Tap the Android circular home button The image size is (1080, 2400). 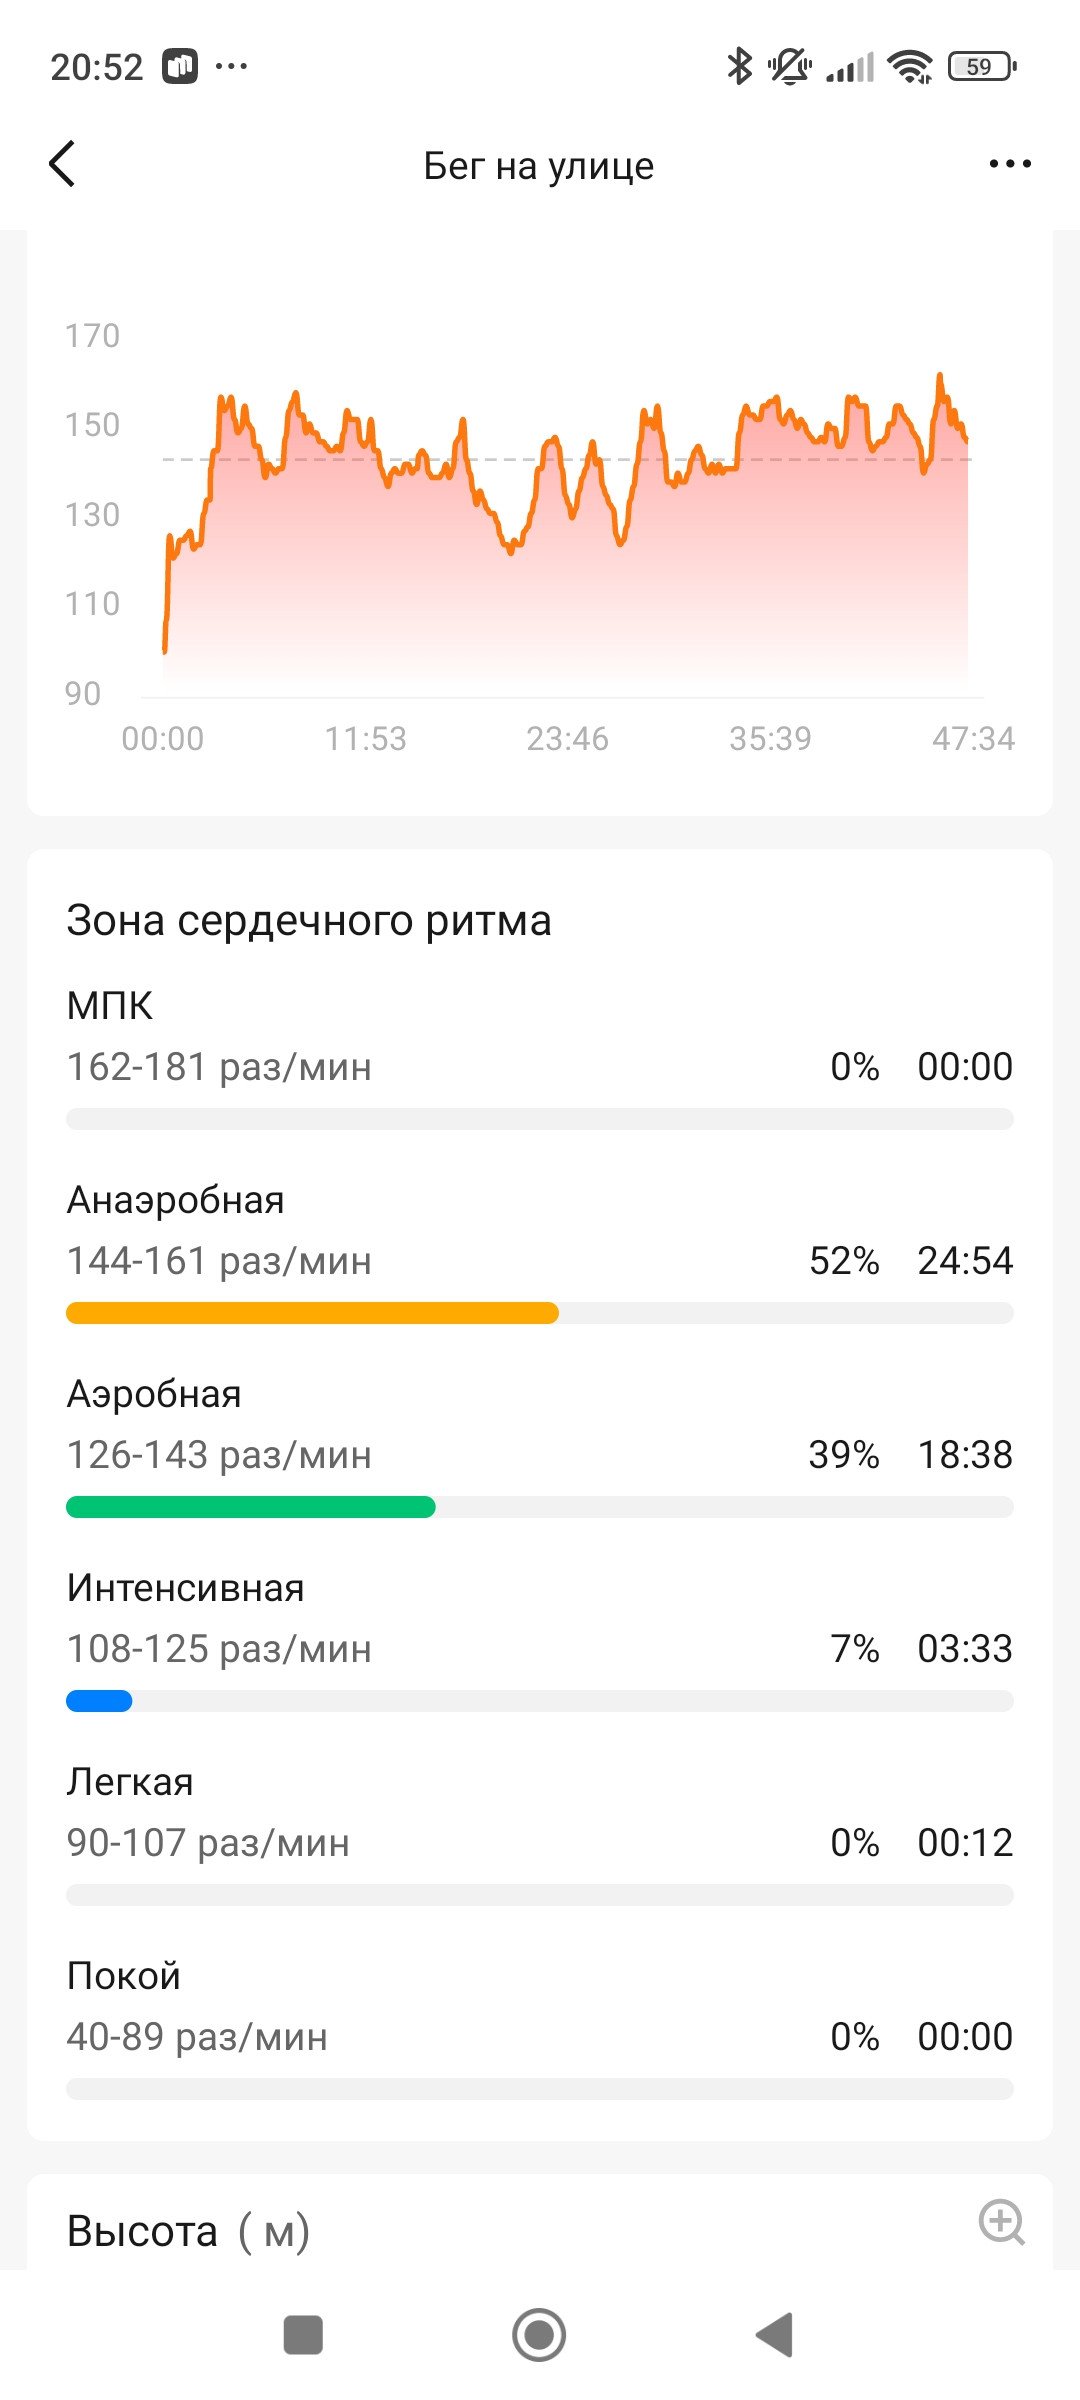pyautogui.click(x=539, y=2335)
